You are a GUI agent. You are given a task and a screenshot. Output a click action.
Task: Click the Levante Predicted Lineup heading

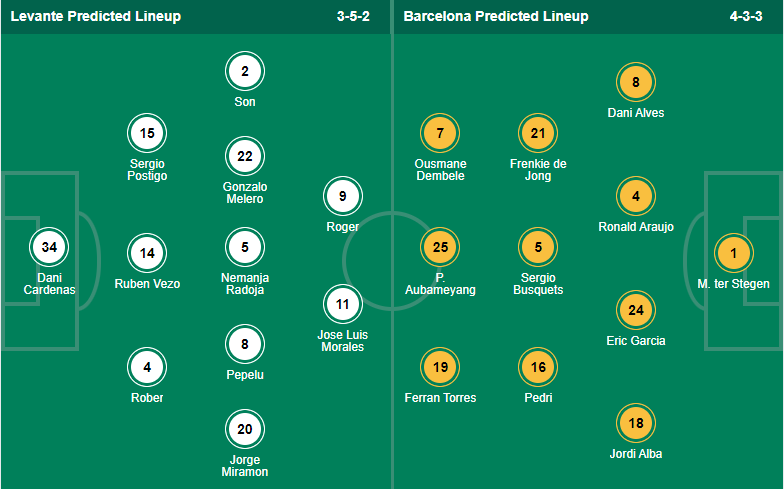click(x=96, y=16)
